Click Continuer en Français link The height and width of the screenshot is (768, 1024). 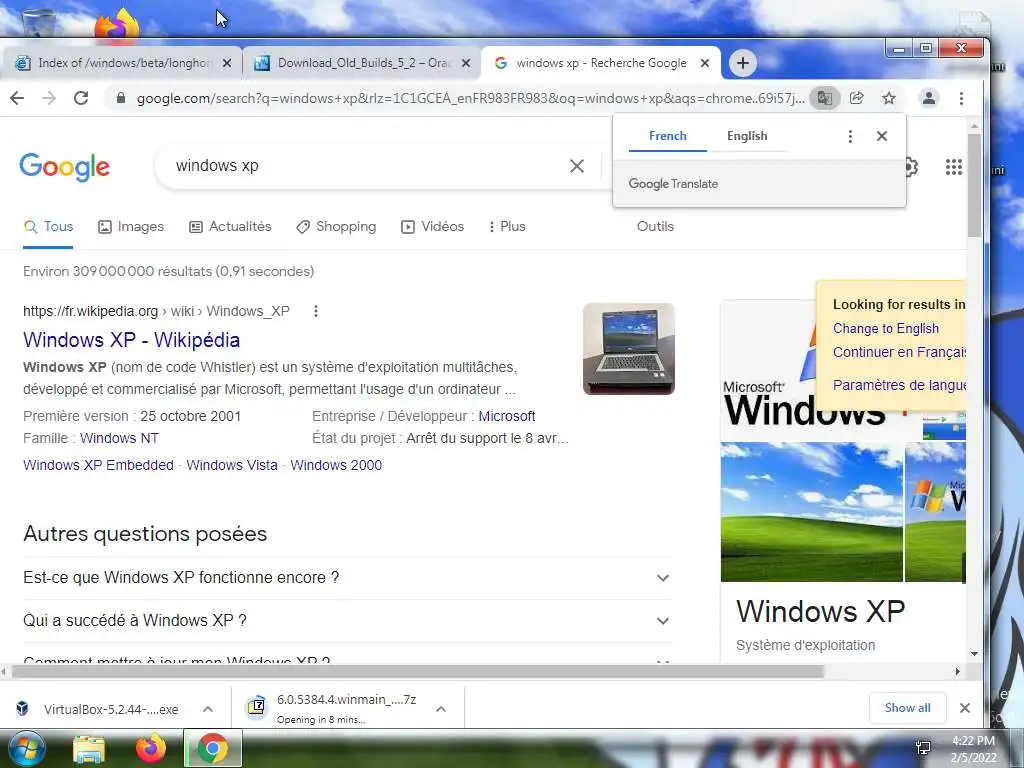coord(899,352)
